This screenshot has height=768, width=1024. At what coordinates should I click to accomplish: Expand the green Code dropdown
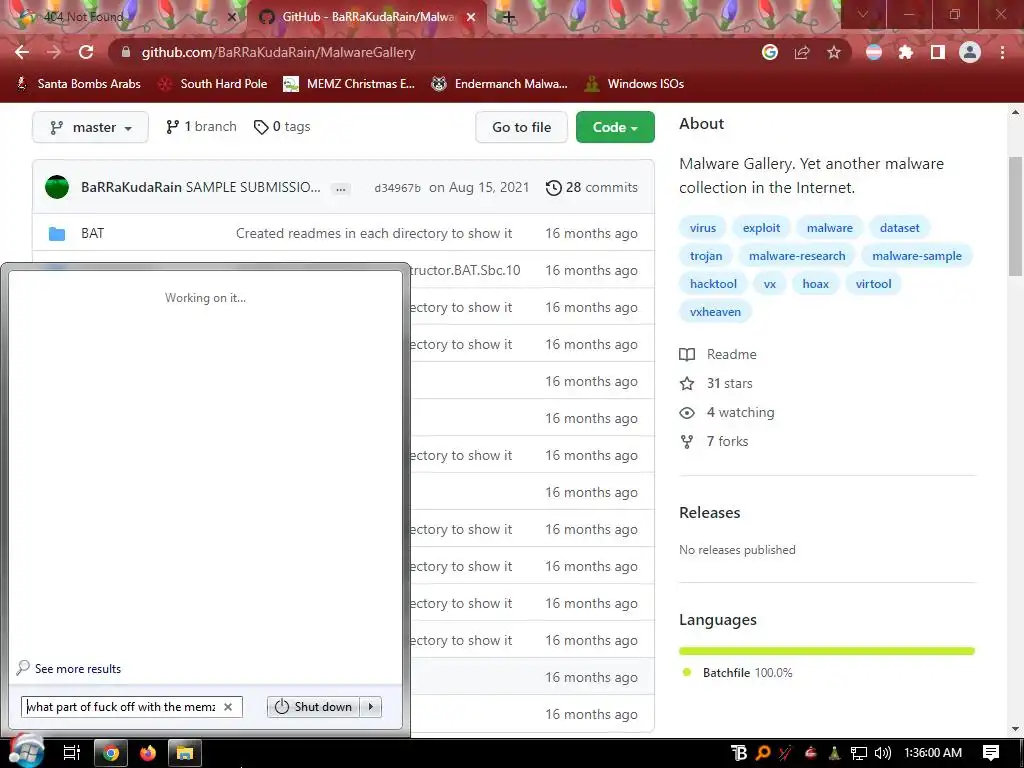(x=615, y=127)
